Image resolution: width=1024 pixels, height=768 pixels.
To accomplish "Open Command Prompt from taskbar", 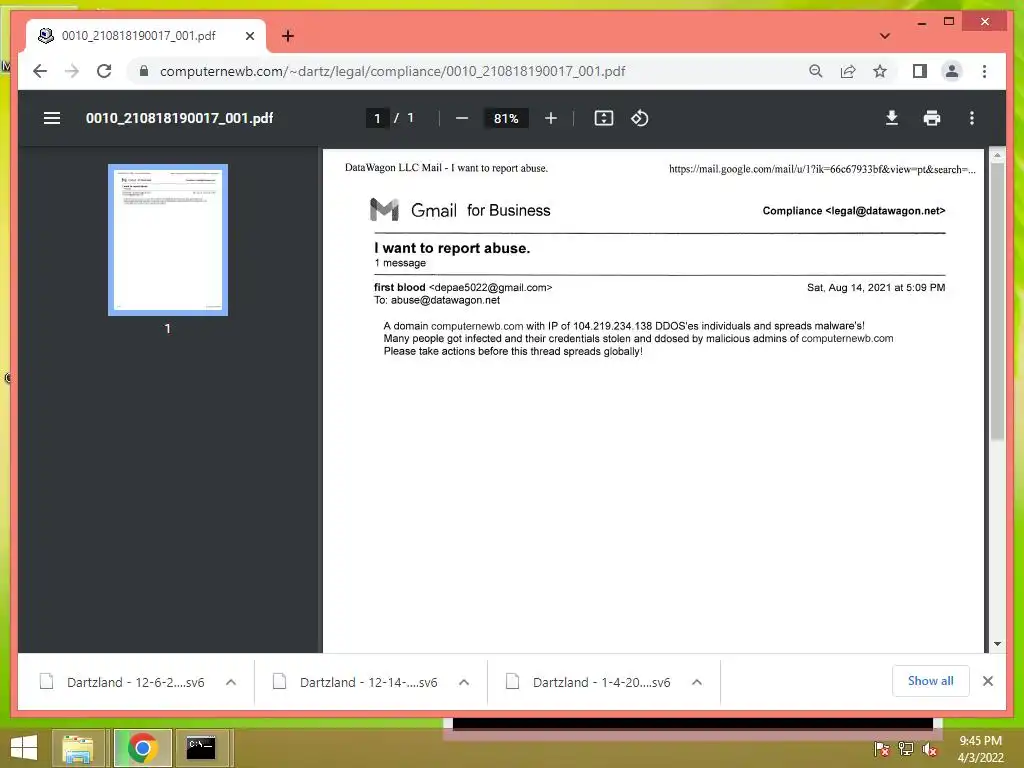I will 200,748.
